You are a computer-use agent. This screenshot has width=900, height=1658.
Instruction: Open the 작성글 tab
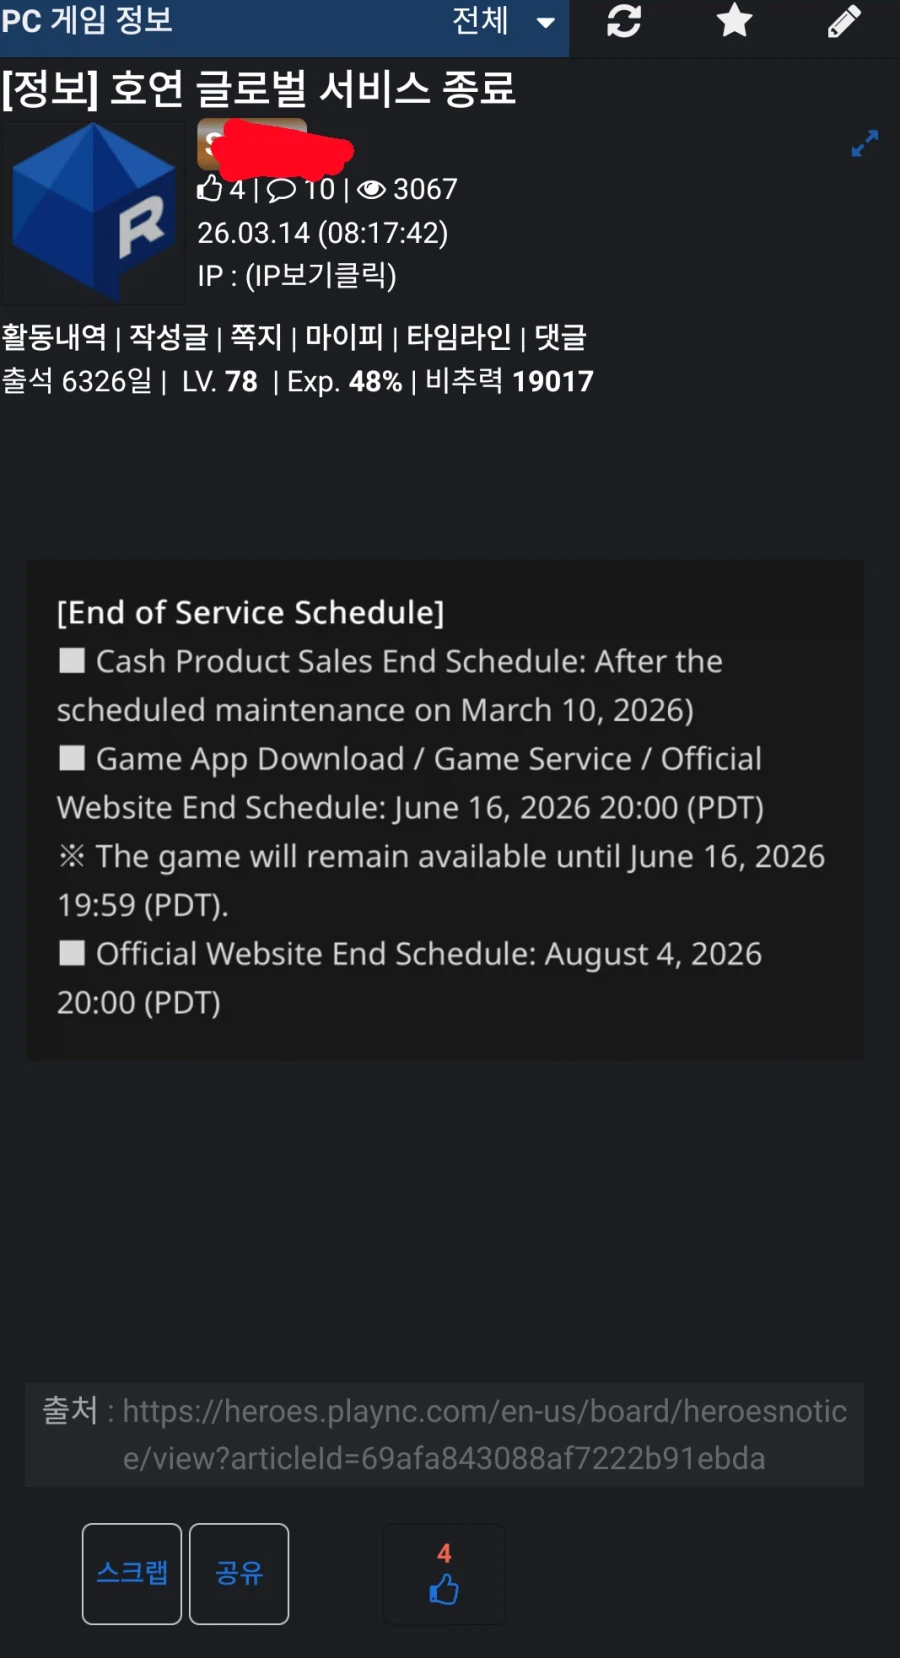(168, 338)
